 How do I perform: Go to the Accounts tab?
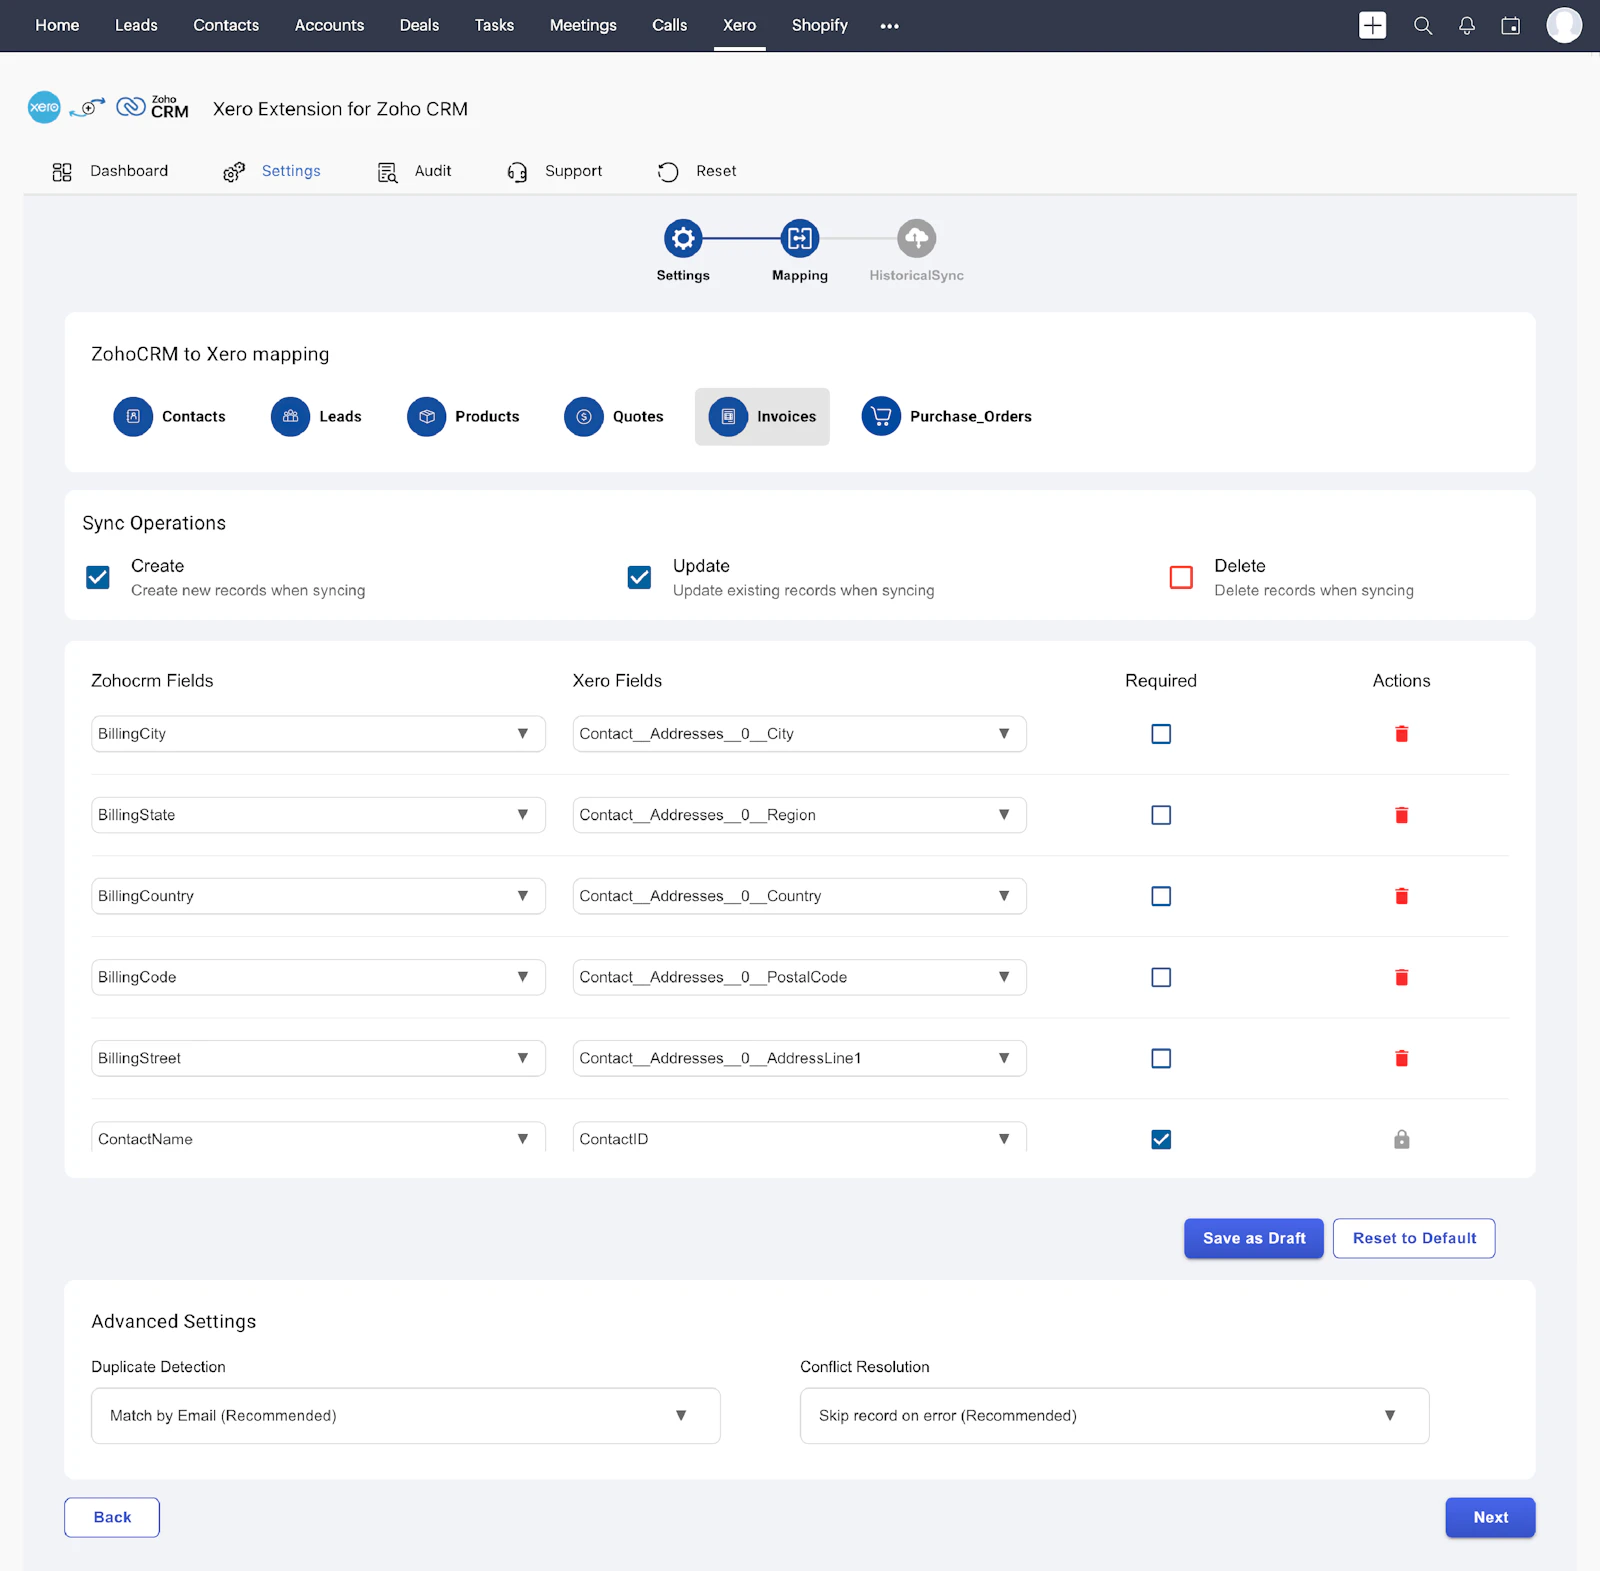(329, 25)
